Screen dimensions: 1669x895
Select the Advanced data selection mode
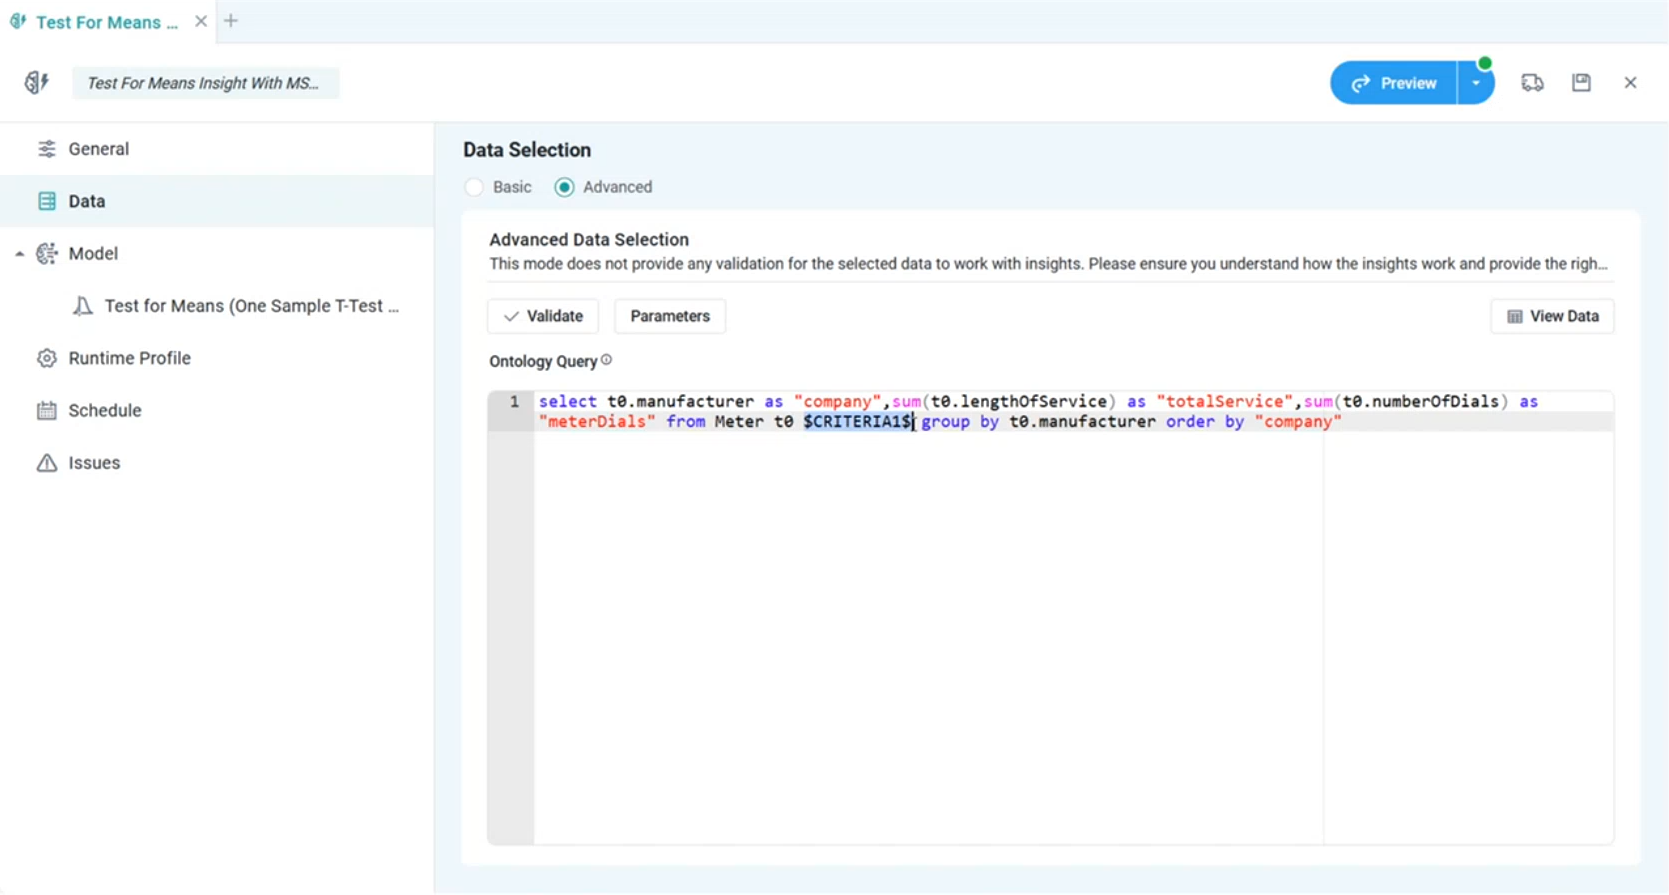[x=565, y=187]
